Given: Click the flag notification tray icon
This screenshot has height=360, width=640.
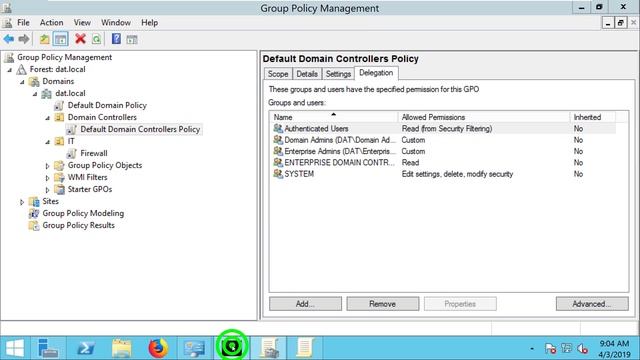Looking at the screenshot, I should [550, 348].
